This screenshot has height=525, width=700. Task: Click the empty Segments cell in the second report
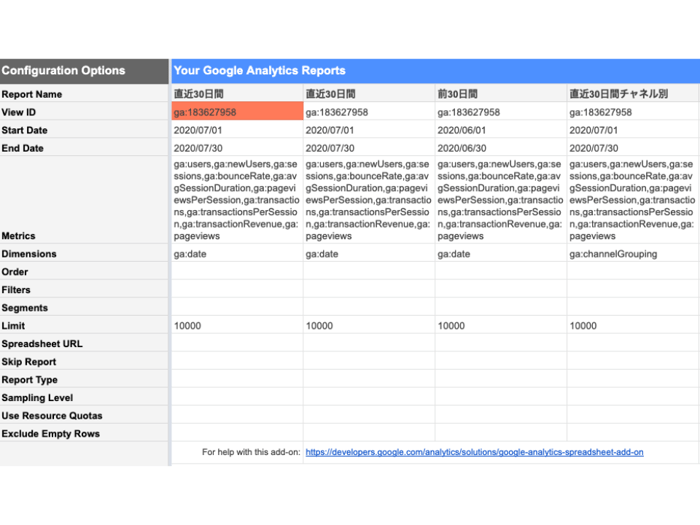coord(369,307)
